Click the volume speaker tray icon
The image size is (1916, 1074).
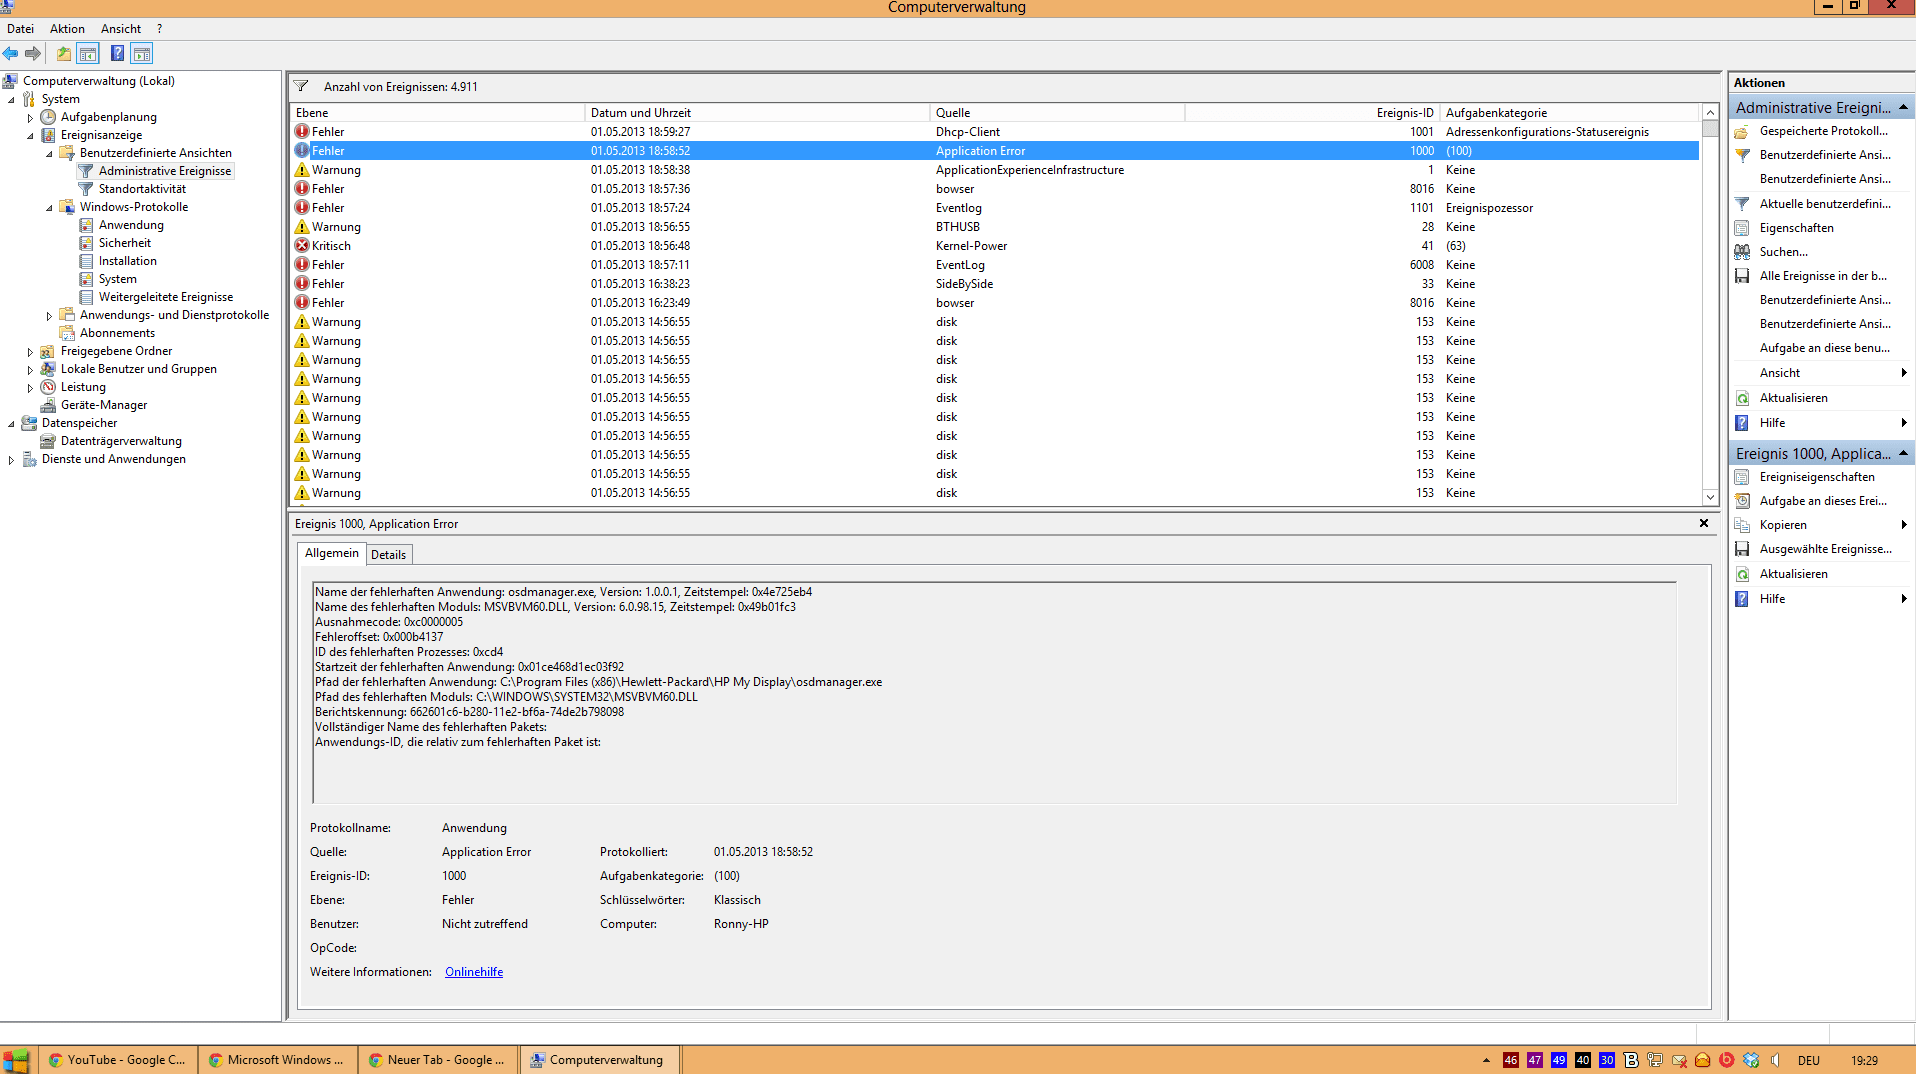click(1775, 1060)
